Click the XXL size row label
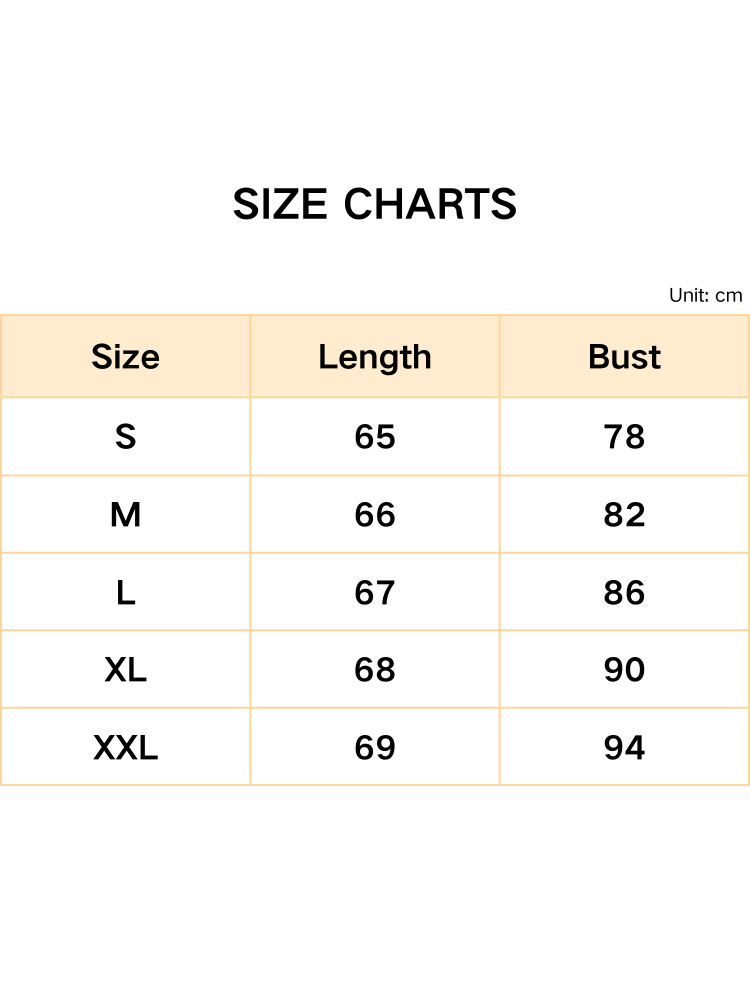The image size is (750, 1000). (x=125, y=748)
